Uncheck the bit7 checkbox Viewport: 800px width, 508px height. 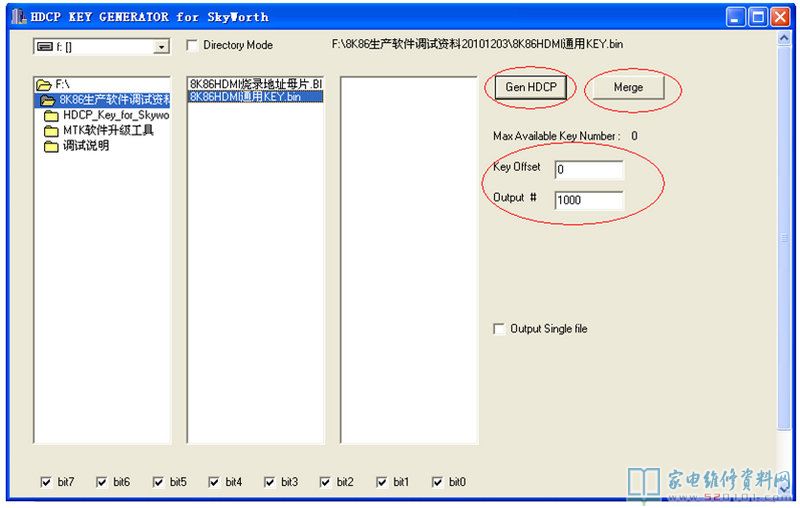click(46, 482)
